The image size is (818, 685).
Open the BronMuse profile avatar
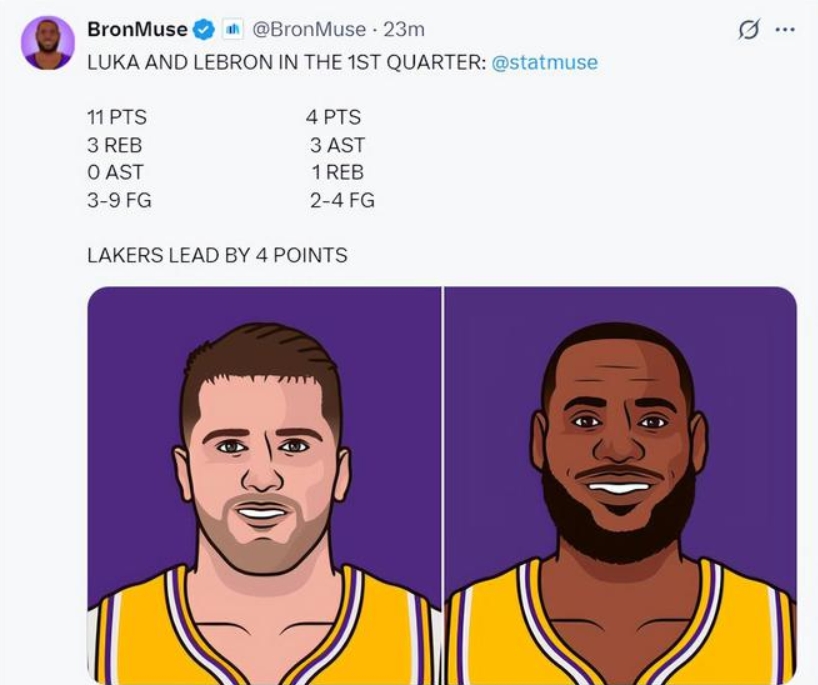(x=48, y=43)
